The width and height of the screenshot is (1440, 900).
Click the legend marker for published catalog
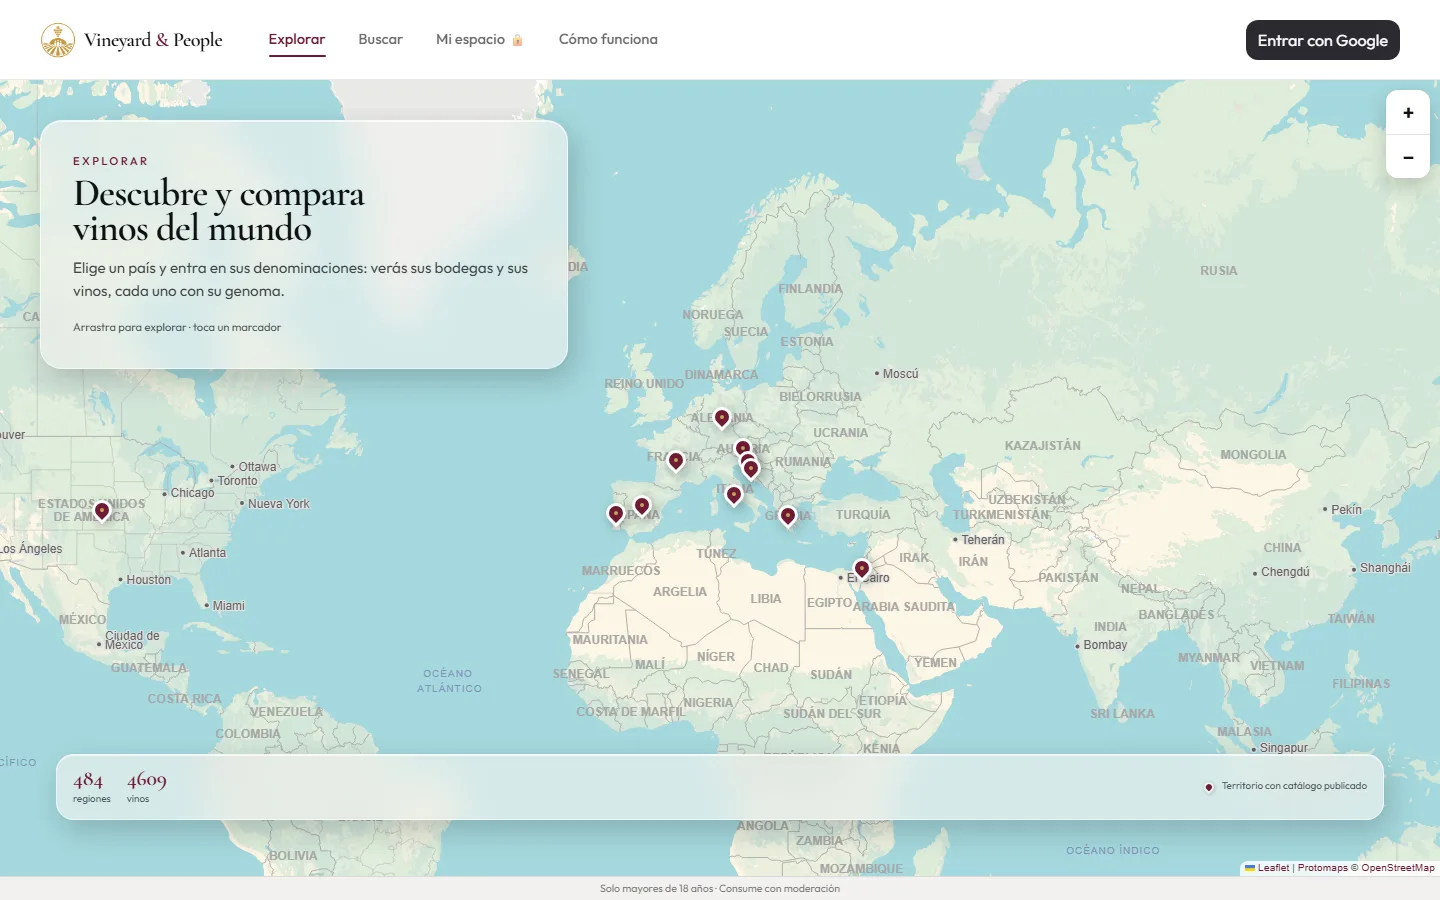[x=1209, y=787]
